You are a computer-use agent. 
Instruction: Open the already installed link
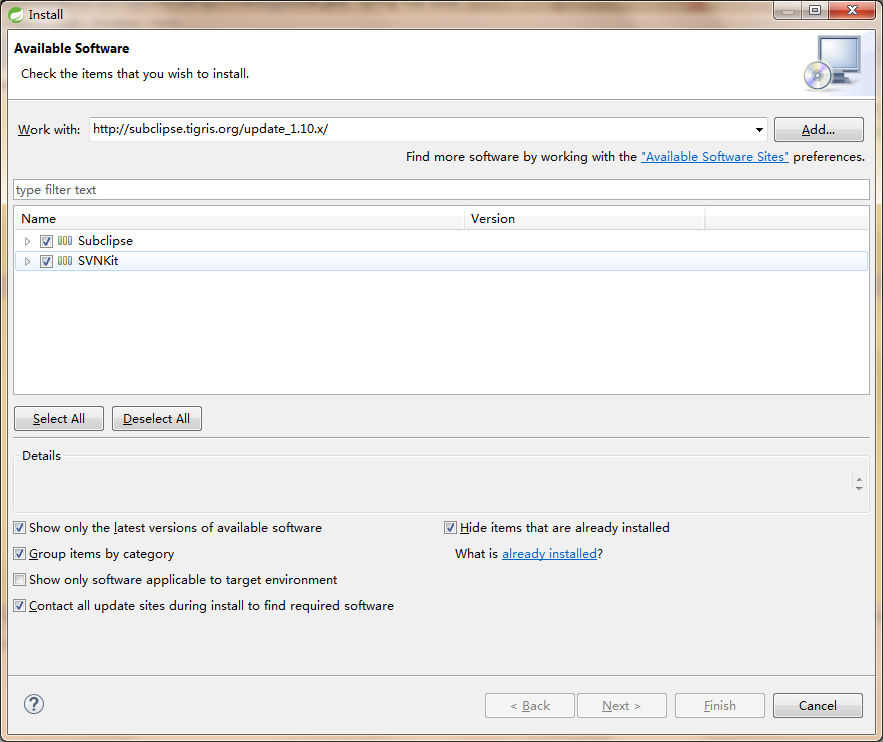(x=549, y=553)
